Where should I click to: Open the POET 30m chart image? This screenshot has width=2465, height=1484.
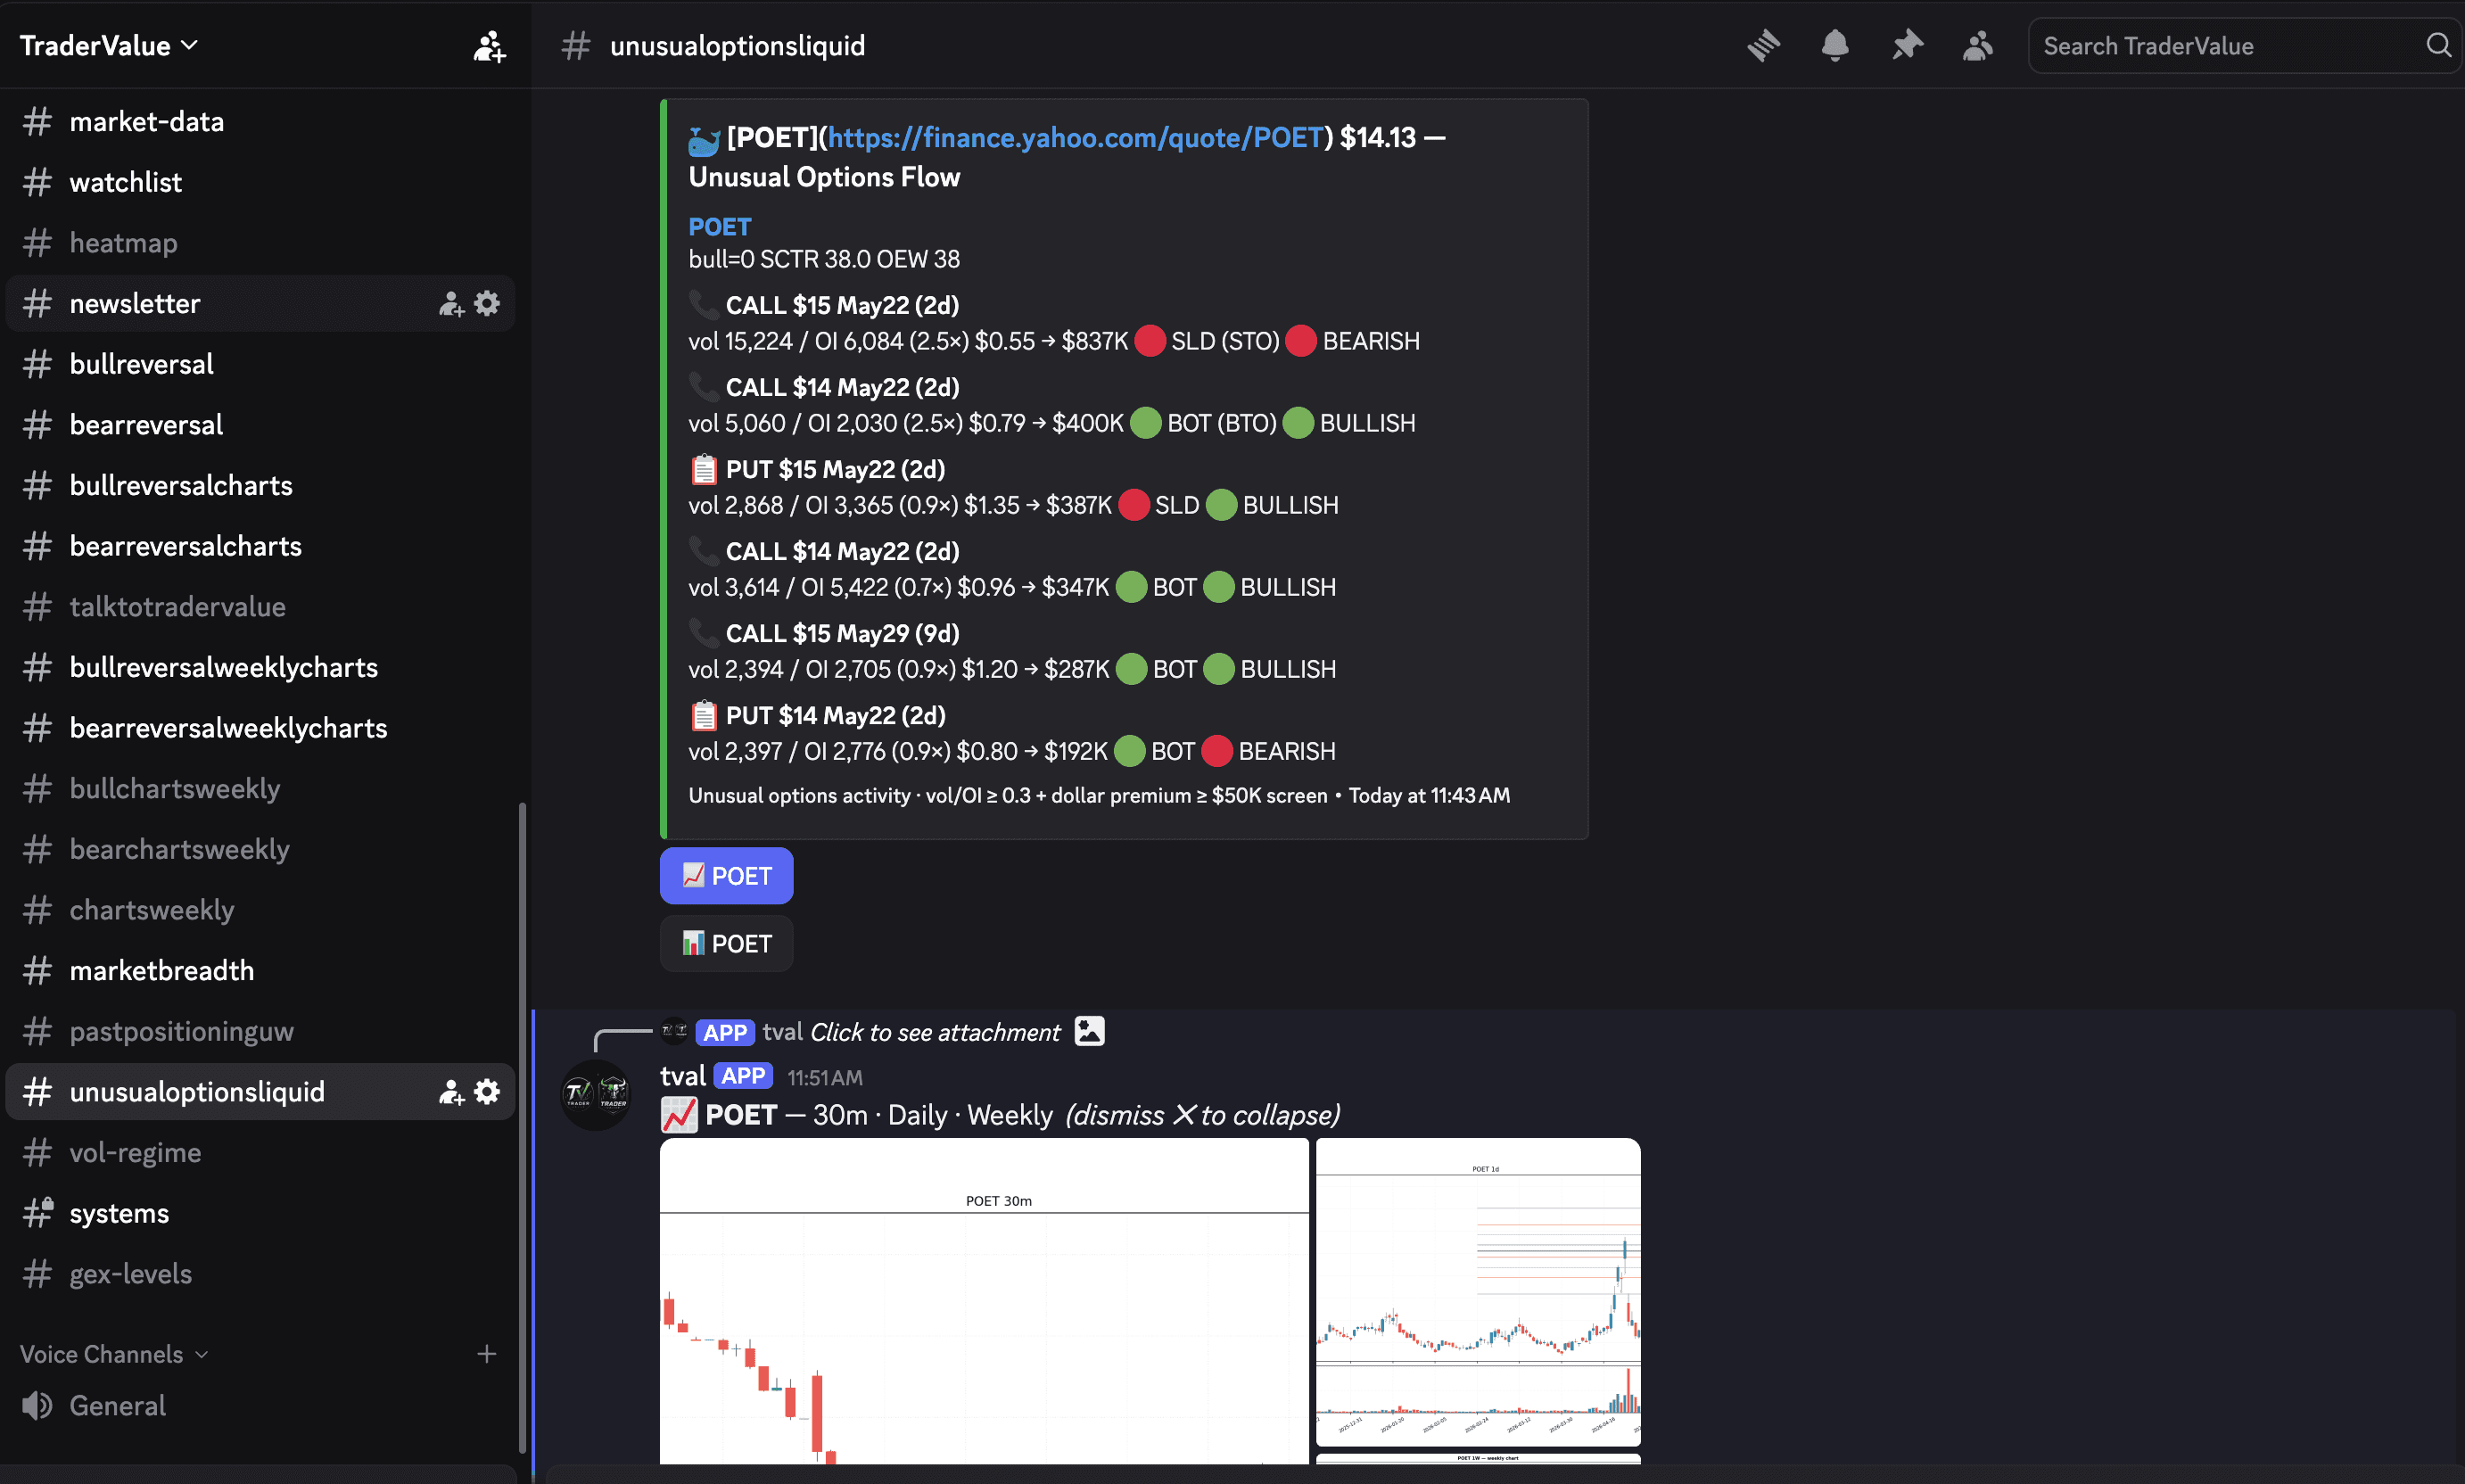984,1301
